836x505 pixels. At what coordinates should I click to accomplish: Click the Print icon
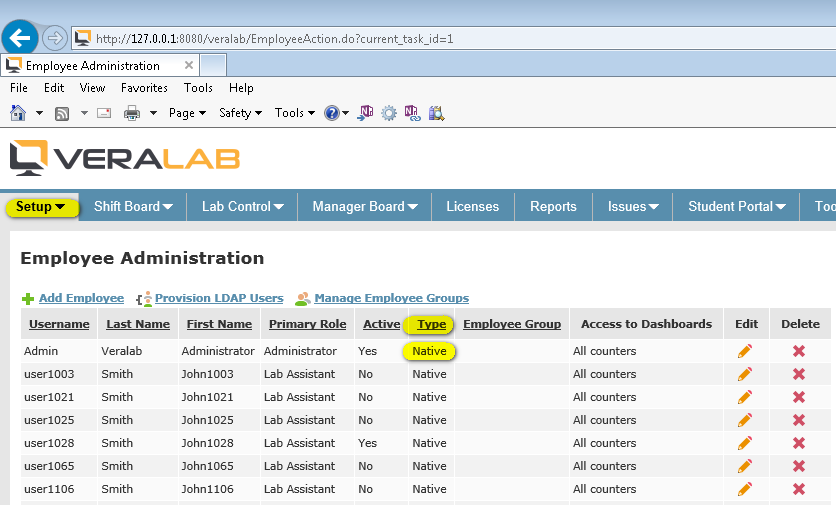point(132,113)
